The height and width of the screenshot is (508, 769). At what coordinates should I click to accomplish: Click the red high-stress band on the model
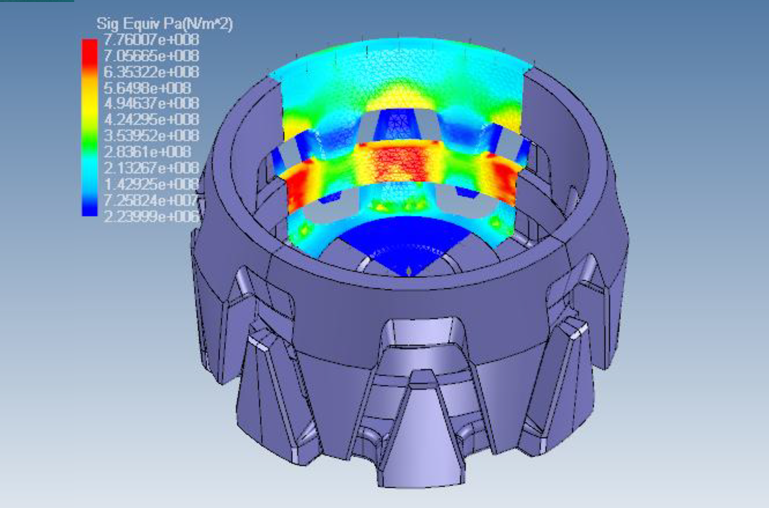pyautogui.click(x=400, y=160)
